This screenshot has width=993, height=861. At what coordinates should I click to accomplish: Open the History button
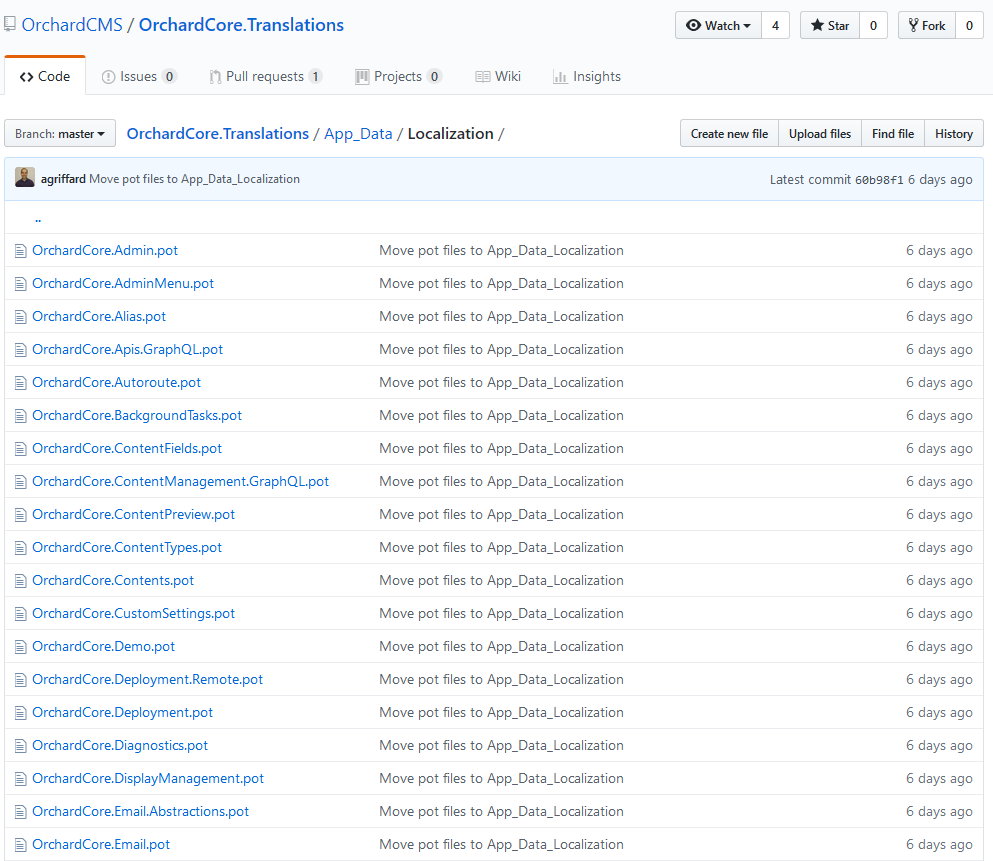(954, 134)
